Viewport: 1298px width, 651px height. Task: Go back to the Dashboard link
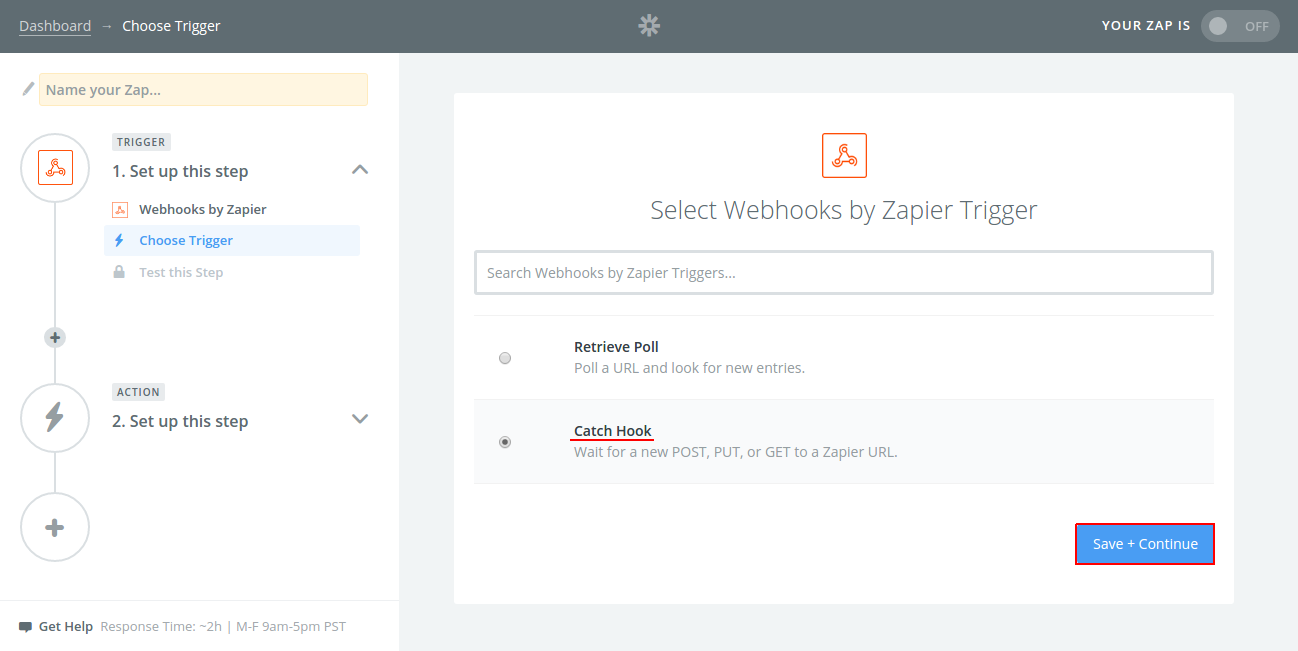(55, 26)
